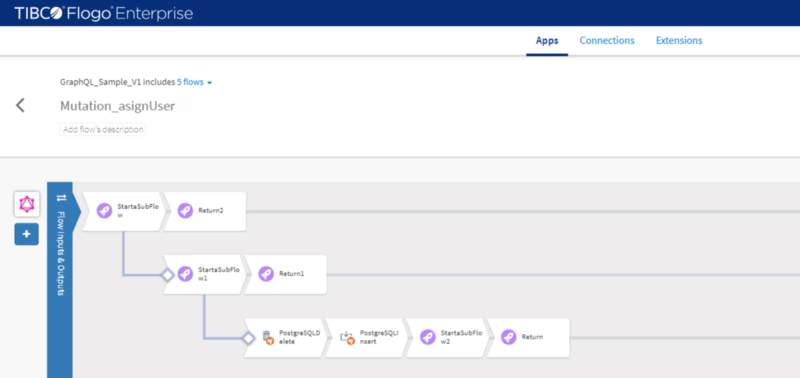Click the branch diamond before PostgreSQLDelete
The image size is (800, 378).
[x=248, y=338]
